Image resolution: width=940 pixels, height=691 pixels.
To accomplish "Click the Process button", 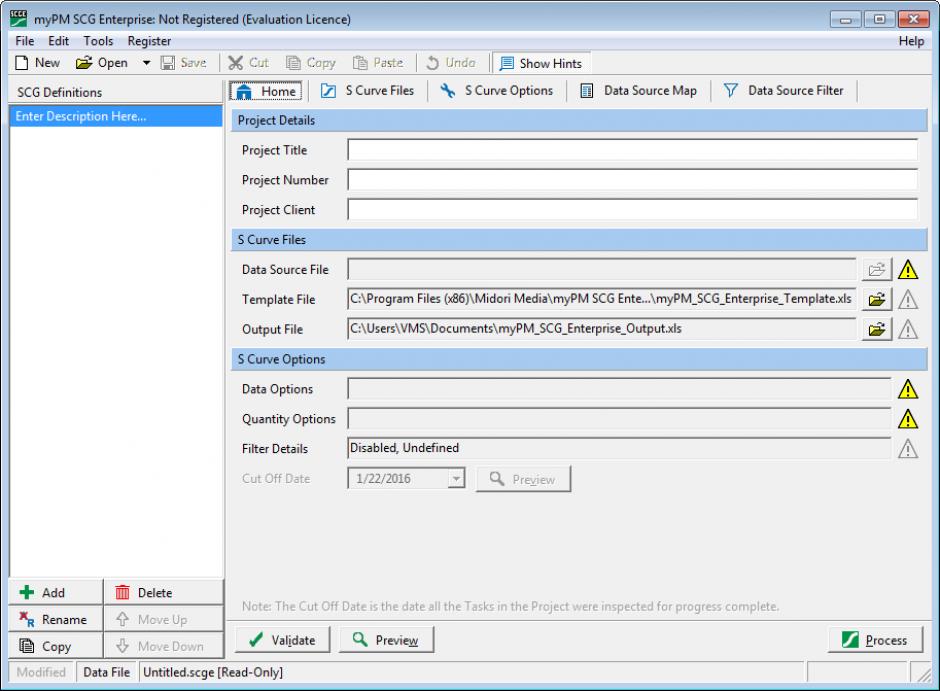I will click(x=875, y=640).
